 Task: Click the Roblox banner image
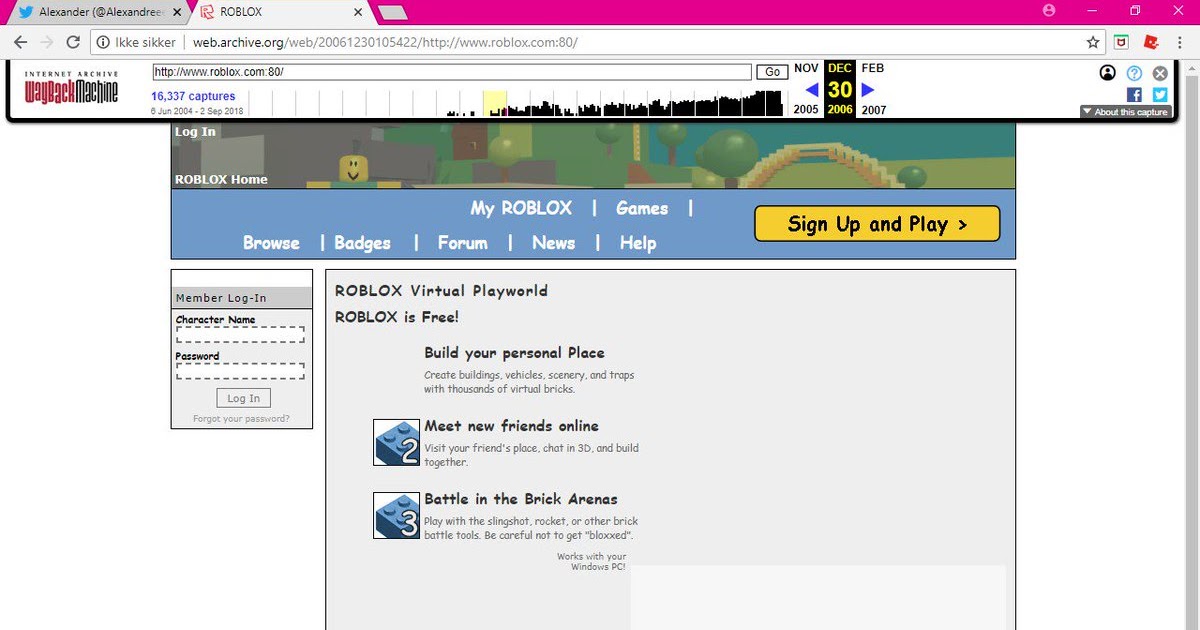point(593,155)
